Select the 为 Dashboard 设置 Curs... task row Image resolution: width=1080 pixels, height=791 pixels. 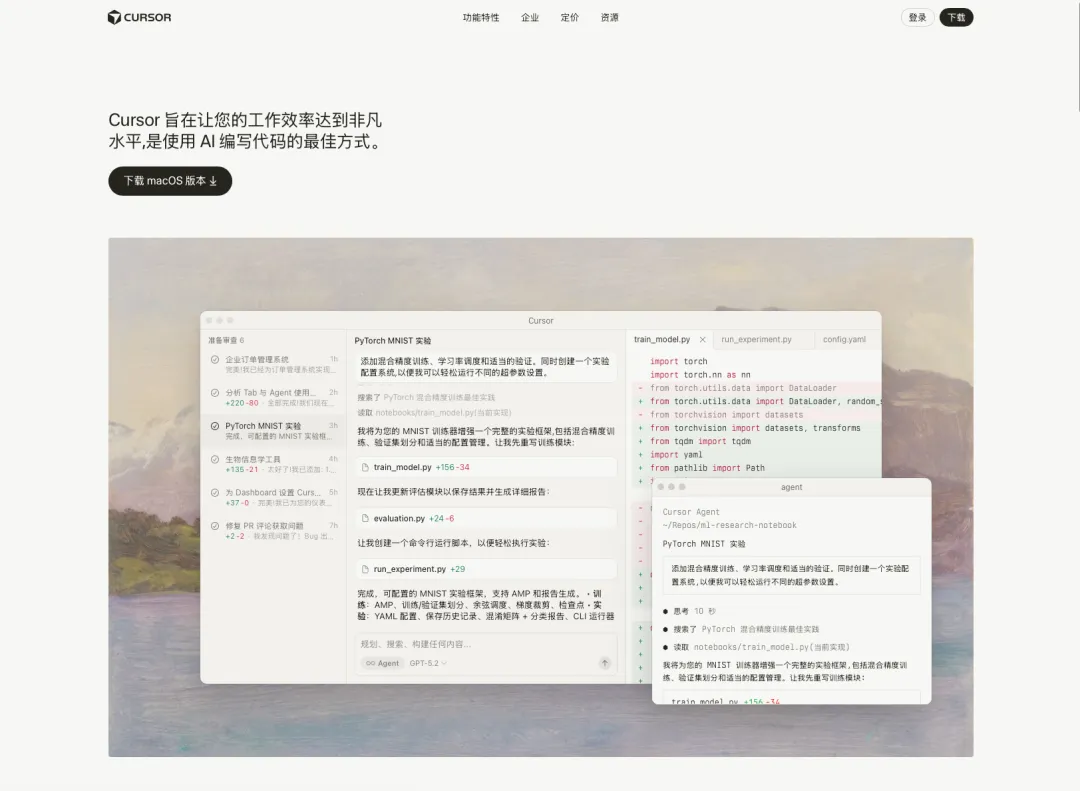274,497
